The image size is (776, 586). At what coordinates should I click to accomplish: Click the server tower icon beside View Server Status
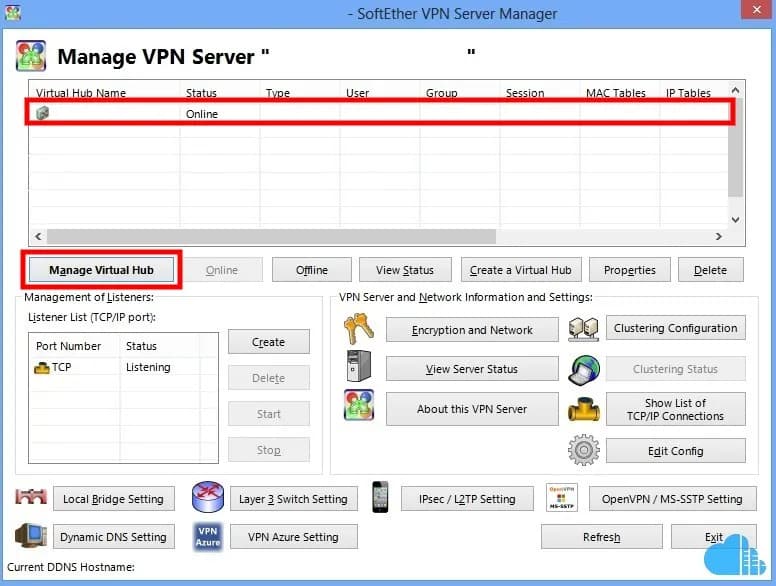pos(359,366)
